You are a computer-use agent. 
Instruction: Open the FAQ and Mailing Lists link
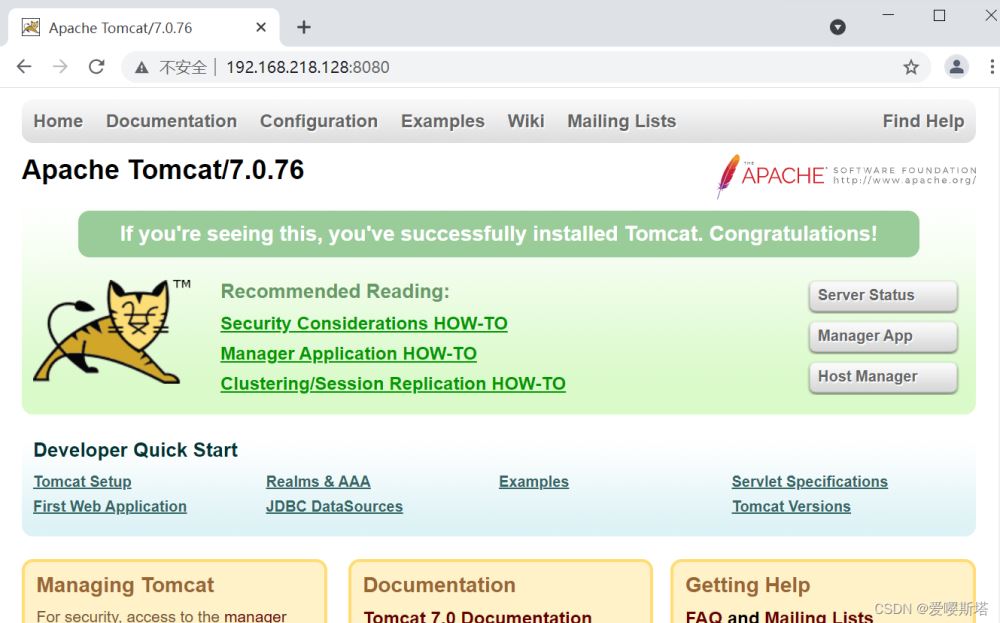(x=779, y=616)
